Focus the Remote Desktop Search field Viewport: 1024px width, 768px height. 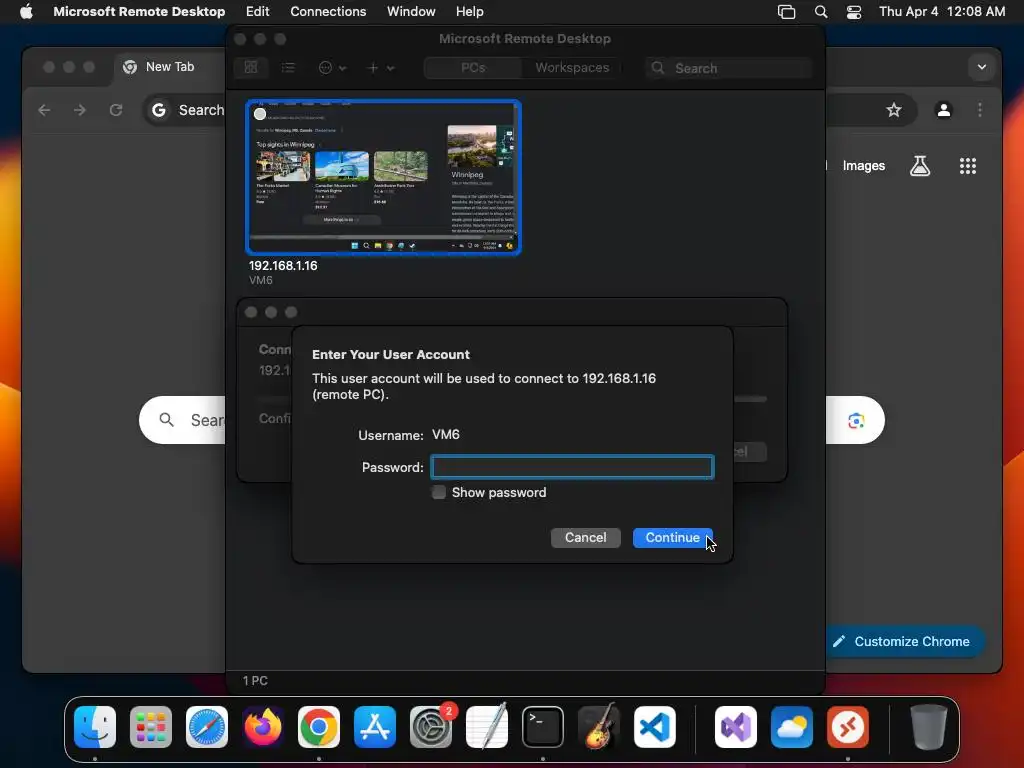click(x=729, y=68)
